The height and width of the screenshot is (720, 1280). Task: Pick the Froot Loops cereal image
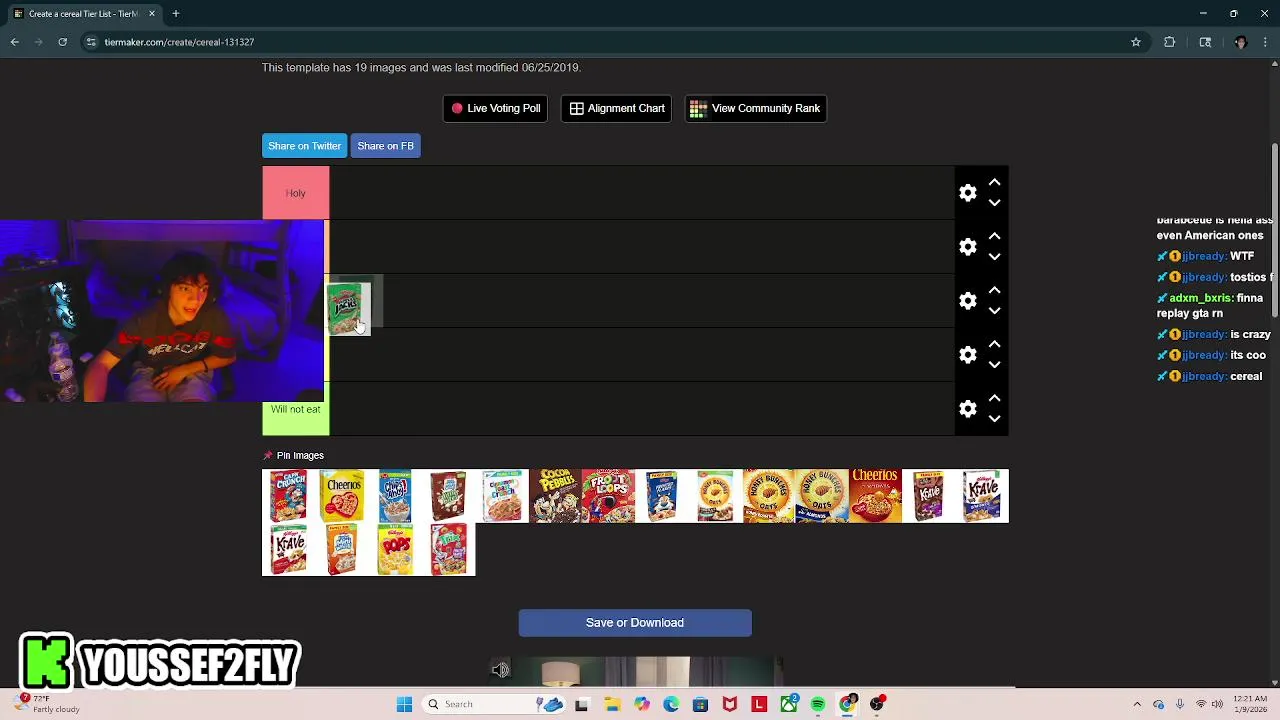(x=608, y=496)
